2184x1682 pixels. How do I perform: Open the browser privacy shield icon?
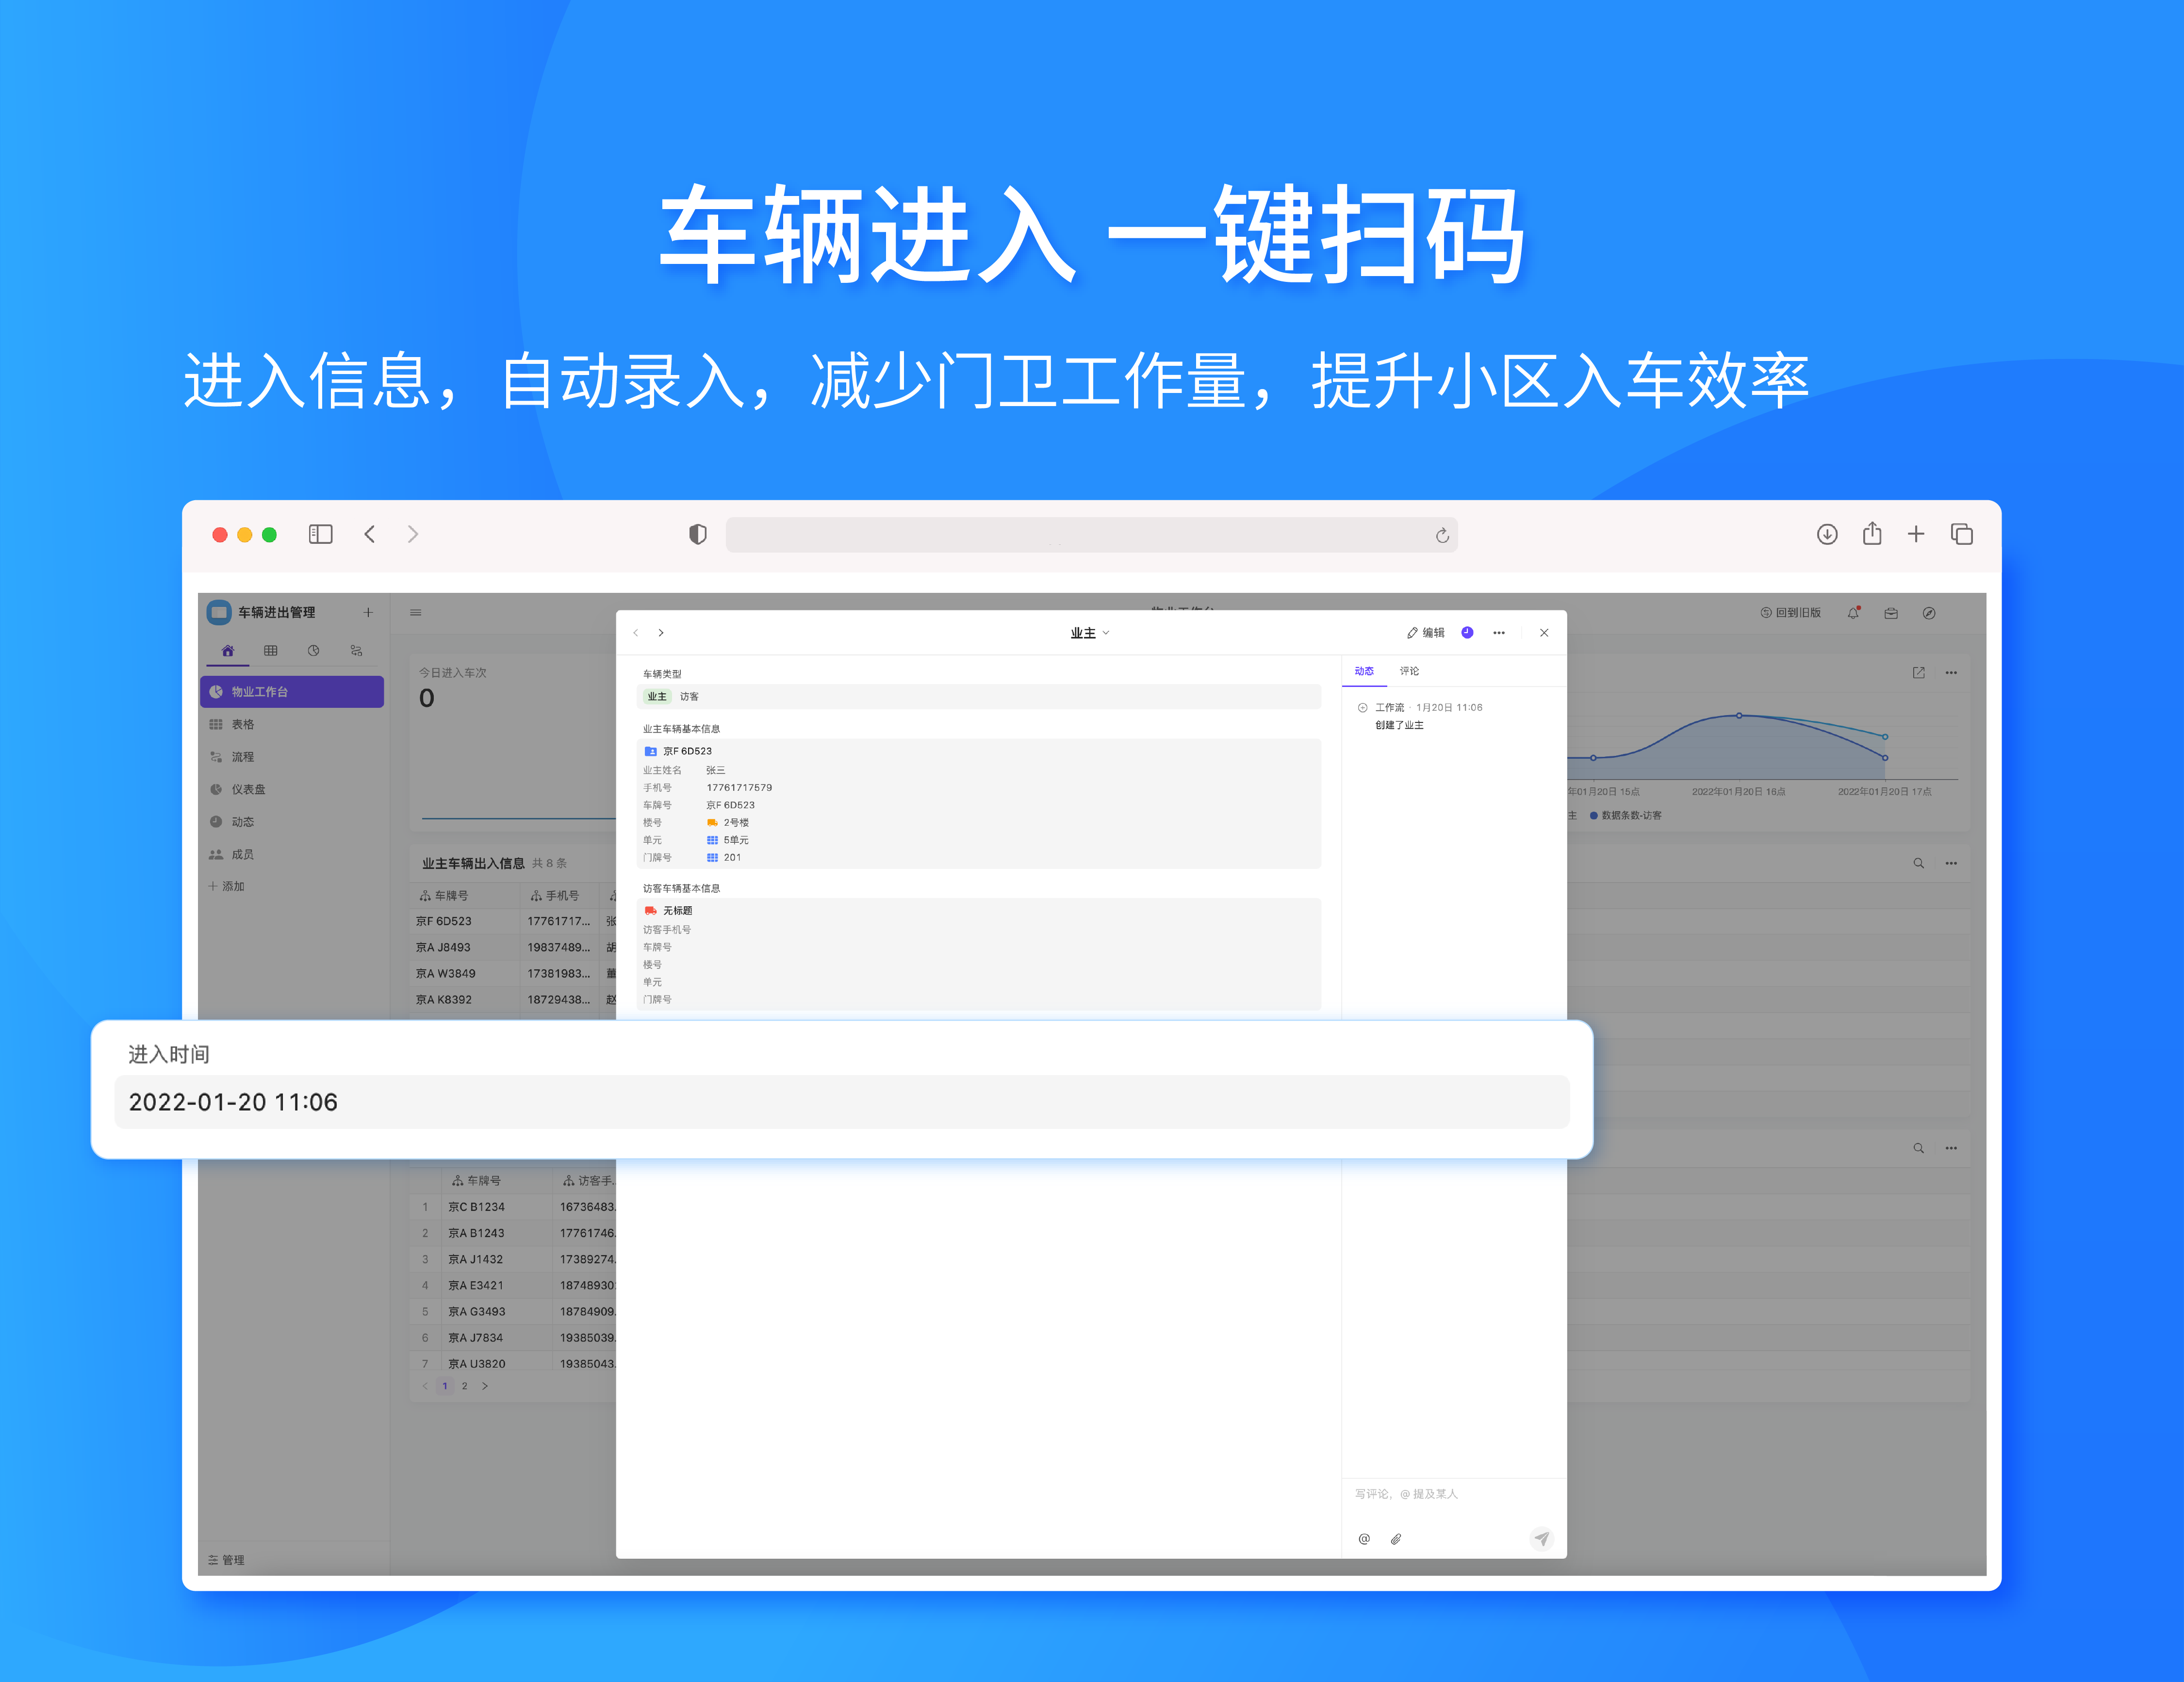pos(698,534)
